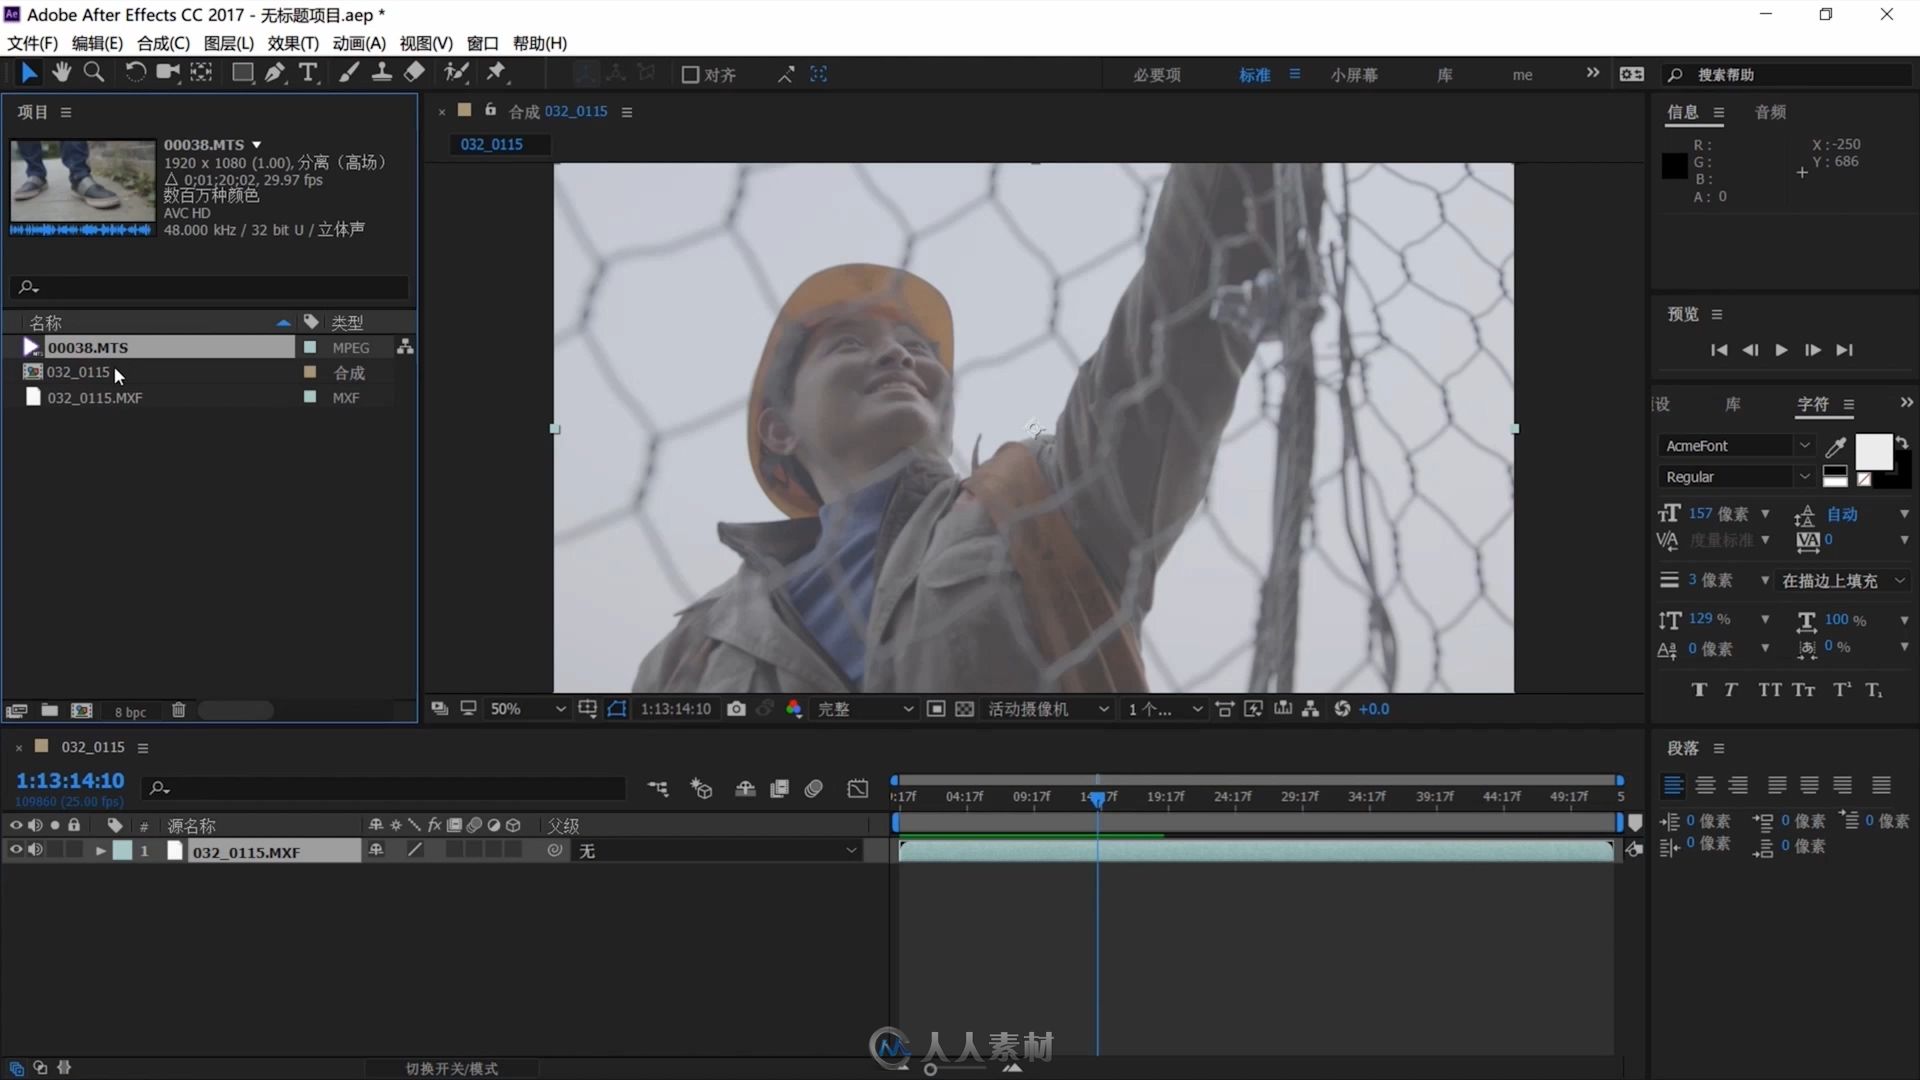Click the eyedropper in Character panel
Image resolution: width=1920 pixels, height=1080 pixels.
tap(1835, 447)
